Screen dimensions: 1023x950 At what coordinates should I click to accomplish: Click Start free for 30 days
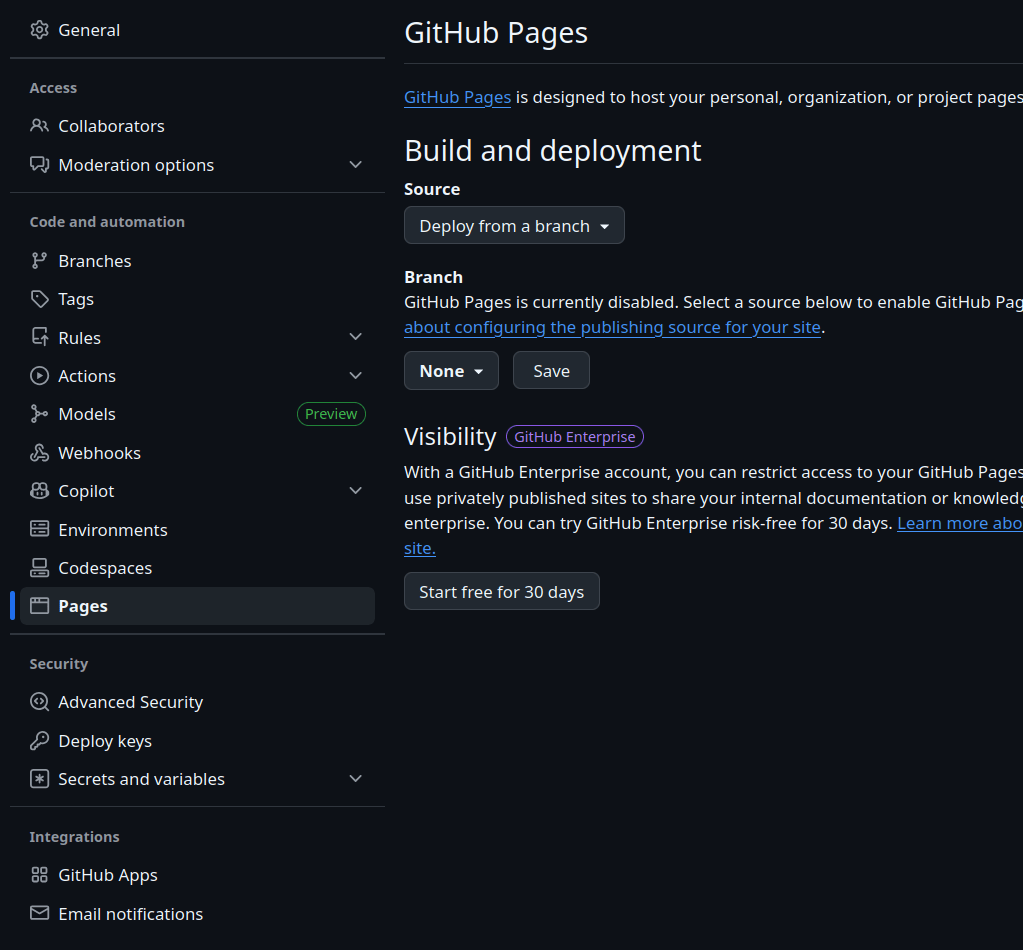point(502,591)
